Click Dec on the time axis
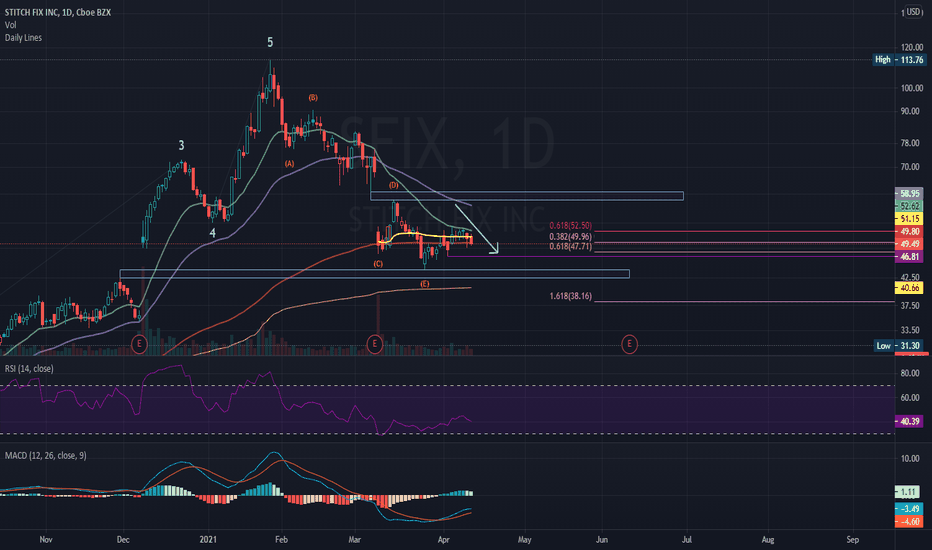The image size is (932, 550). coord(123,540)
